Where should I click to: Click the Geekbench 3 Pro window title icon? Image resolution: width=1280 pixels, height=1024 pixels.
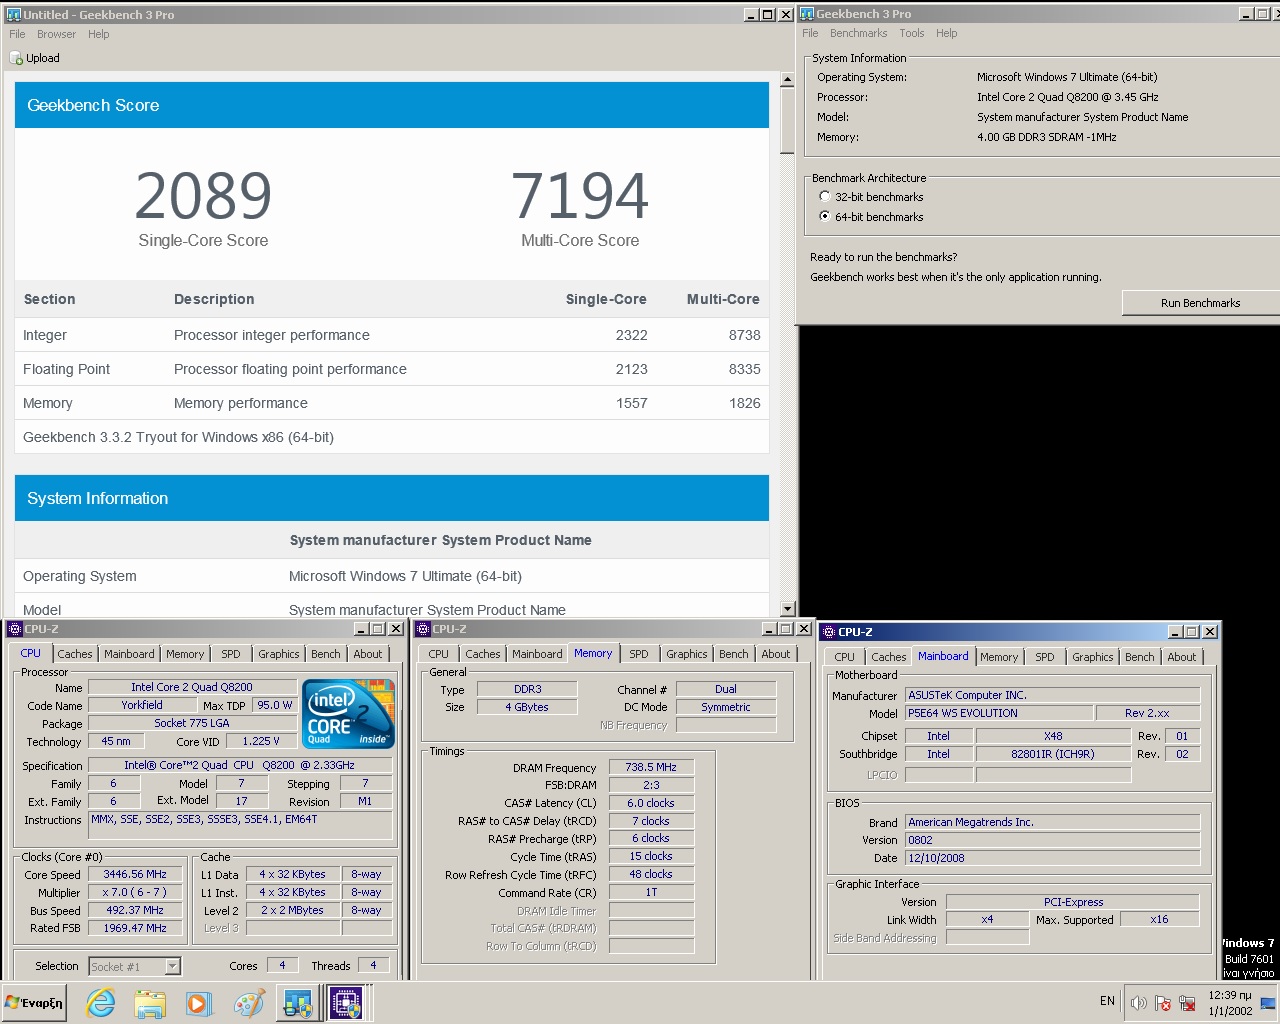tap(807, 14)
